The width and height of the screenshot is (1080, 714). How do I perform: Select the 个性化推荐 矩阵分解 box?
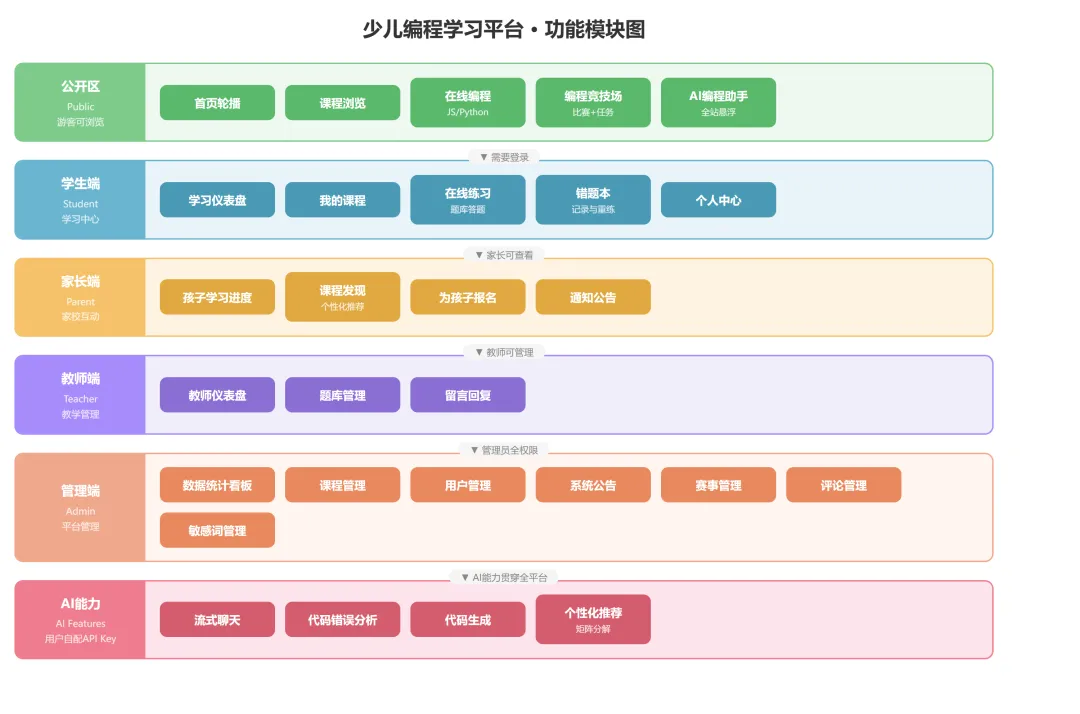593,620
